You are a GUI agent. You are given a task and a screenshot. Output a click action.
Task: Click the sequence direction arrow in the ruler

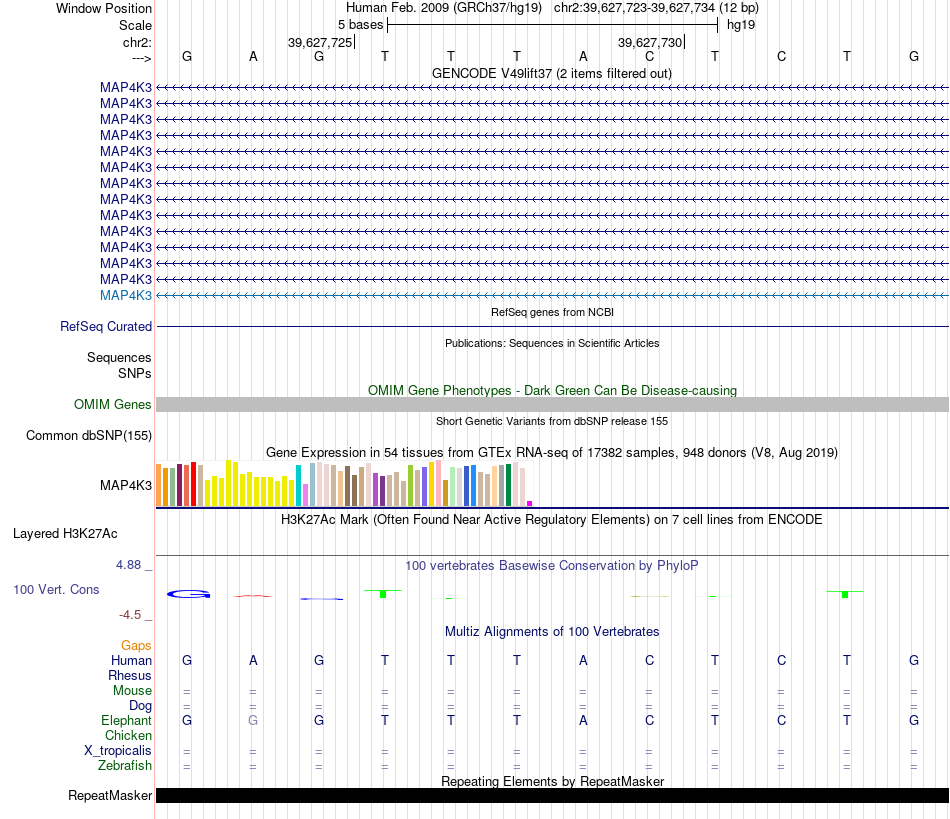[142, 58]
